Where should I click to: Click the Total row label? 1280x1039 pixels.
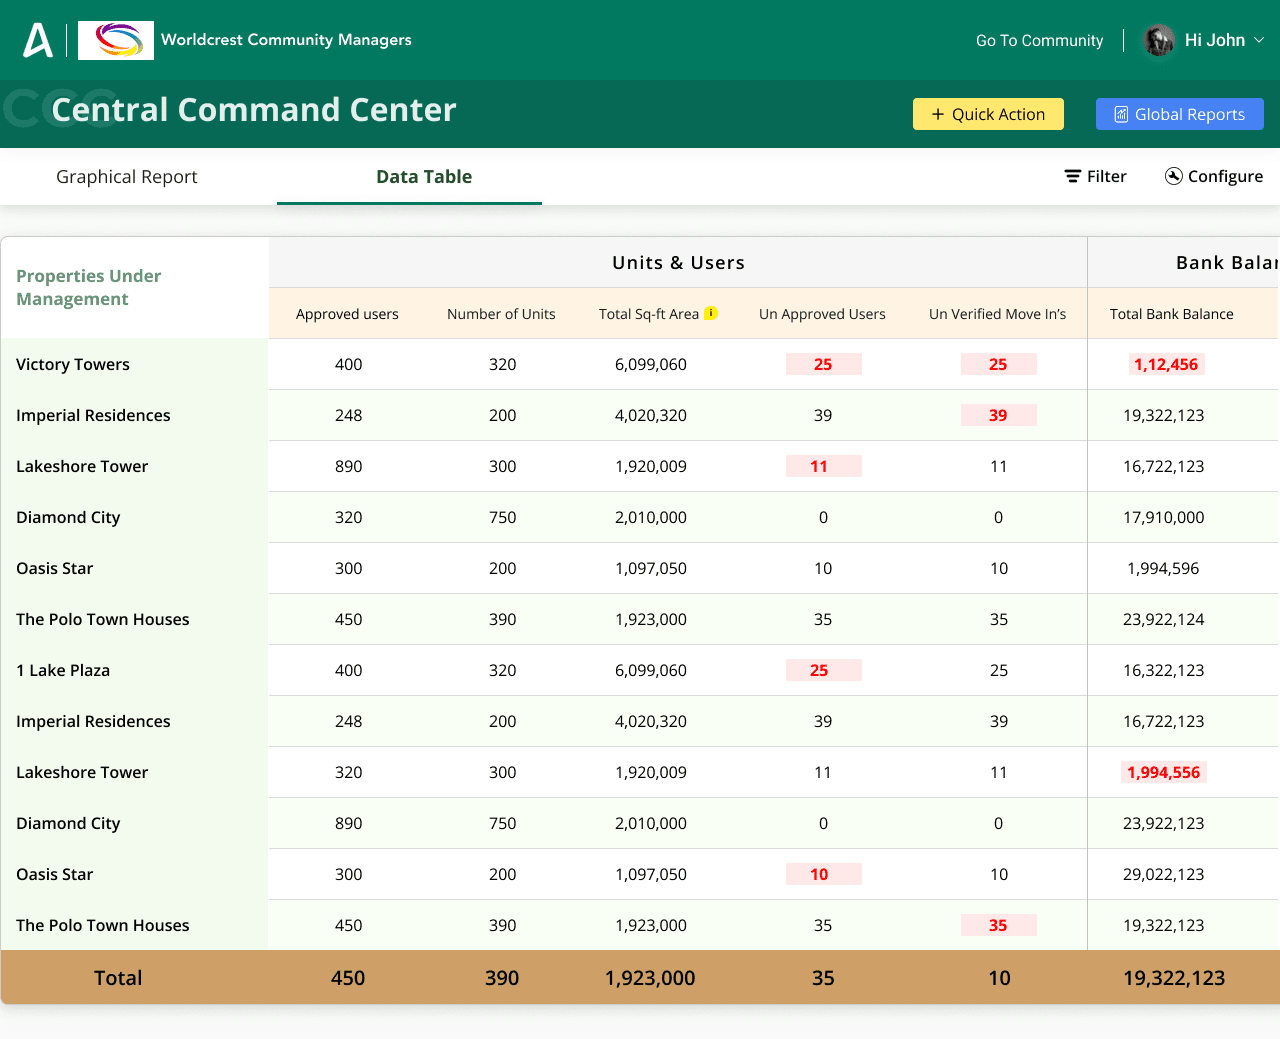(x=118, y=978)
